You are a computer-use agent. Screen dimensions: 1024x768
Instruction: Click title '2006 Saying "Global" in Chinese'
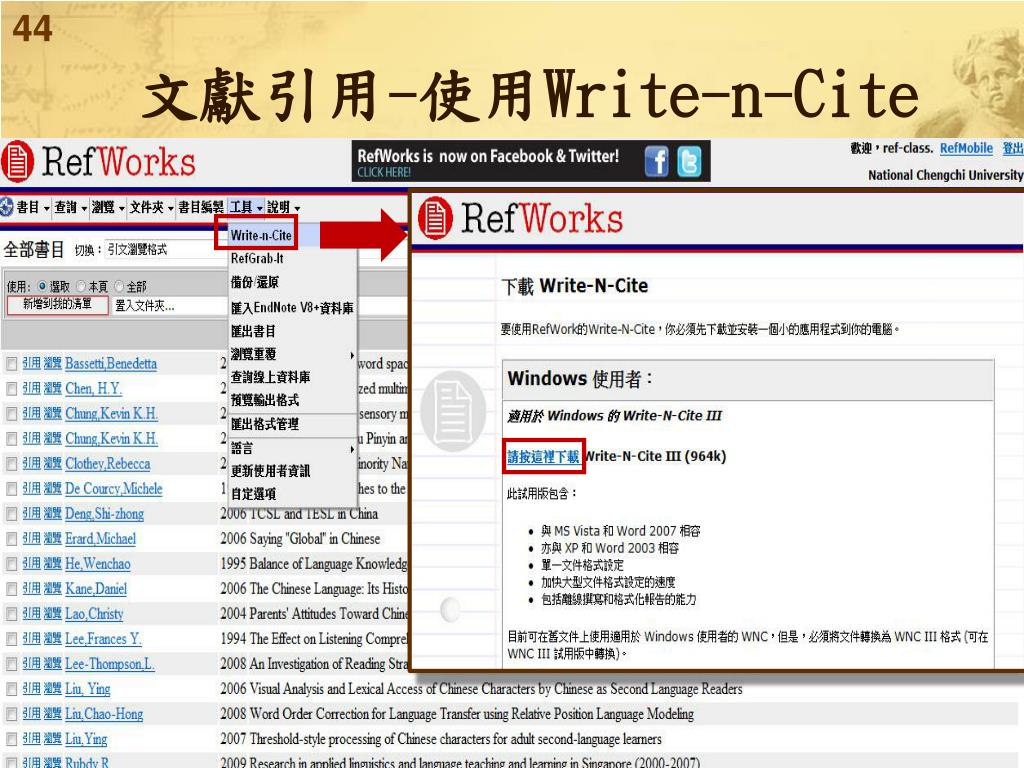300,539
